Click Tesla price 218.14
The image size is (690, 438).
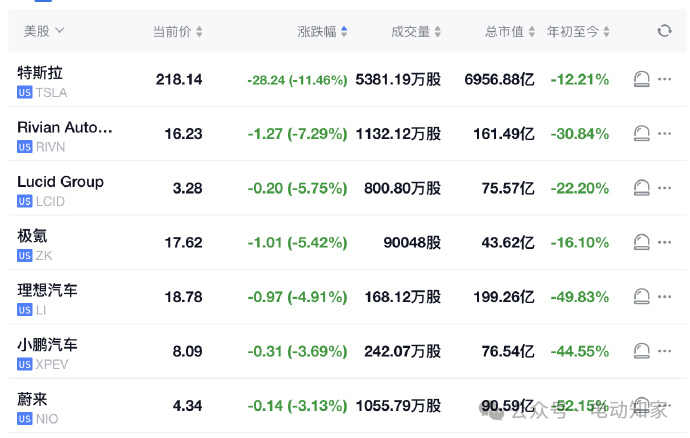[x=179, y=79]
